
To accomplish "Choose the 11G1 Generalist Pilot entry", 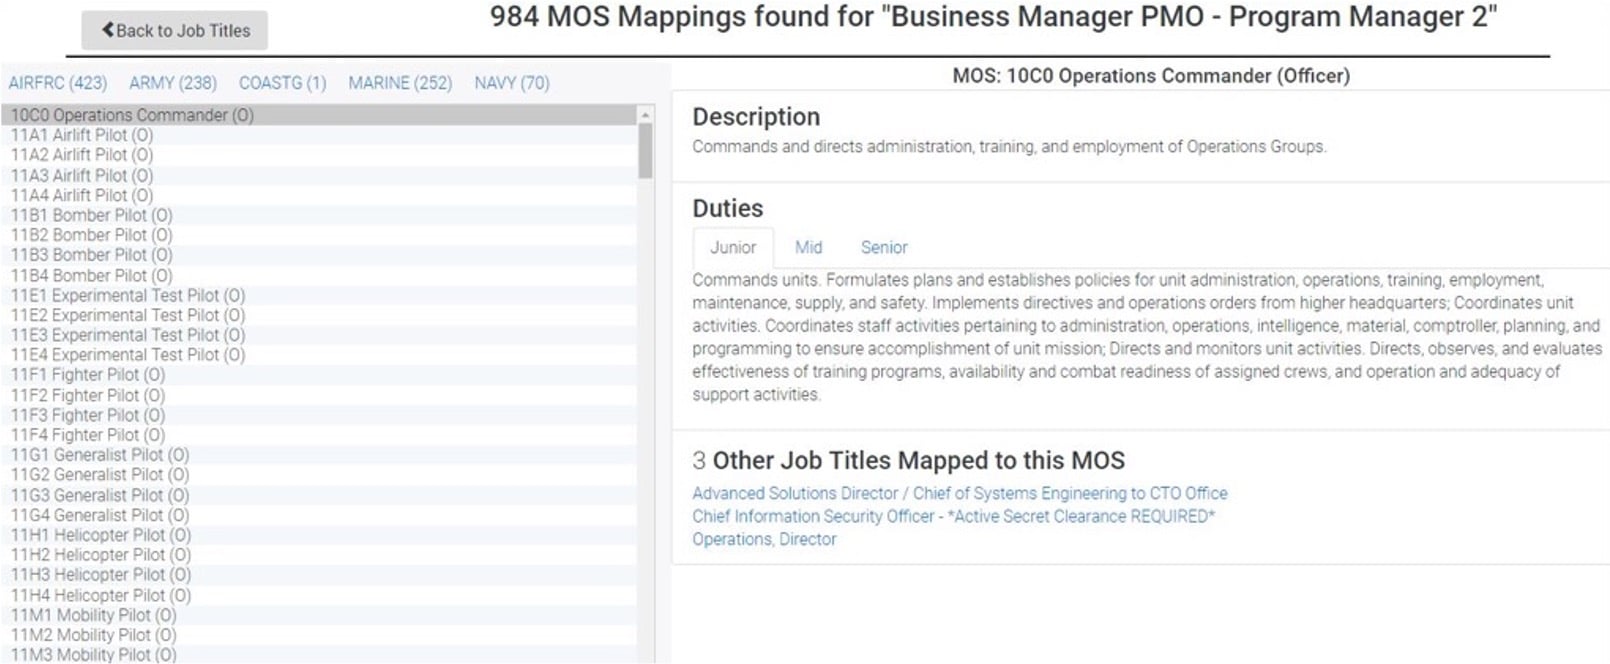I will pyautogui.click(x=100, y=455).
